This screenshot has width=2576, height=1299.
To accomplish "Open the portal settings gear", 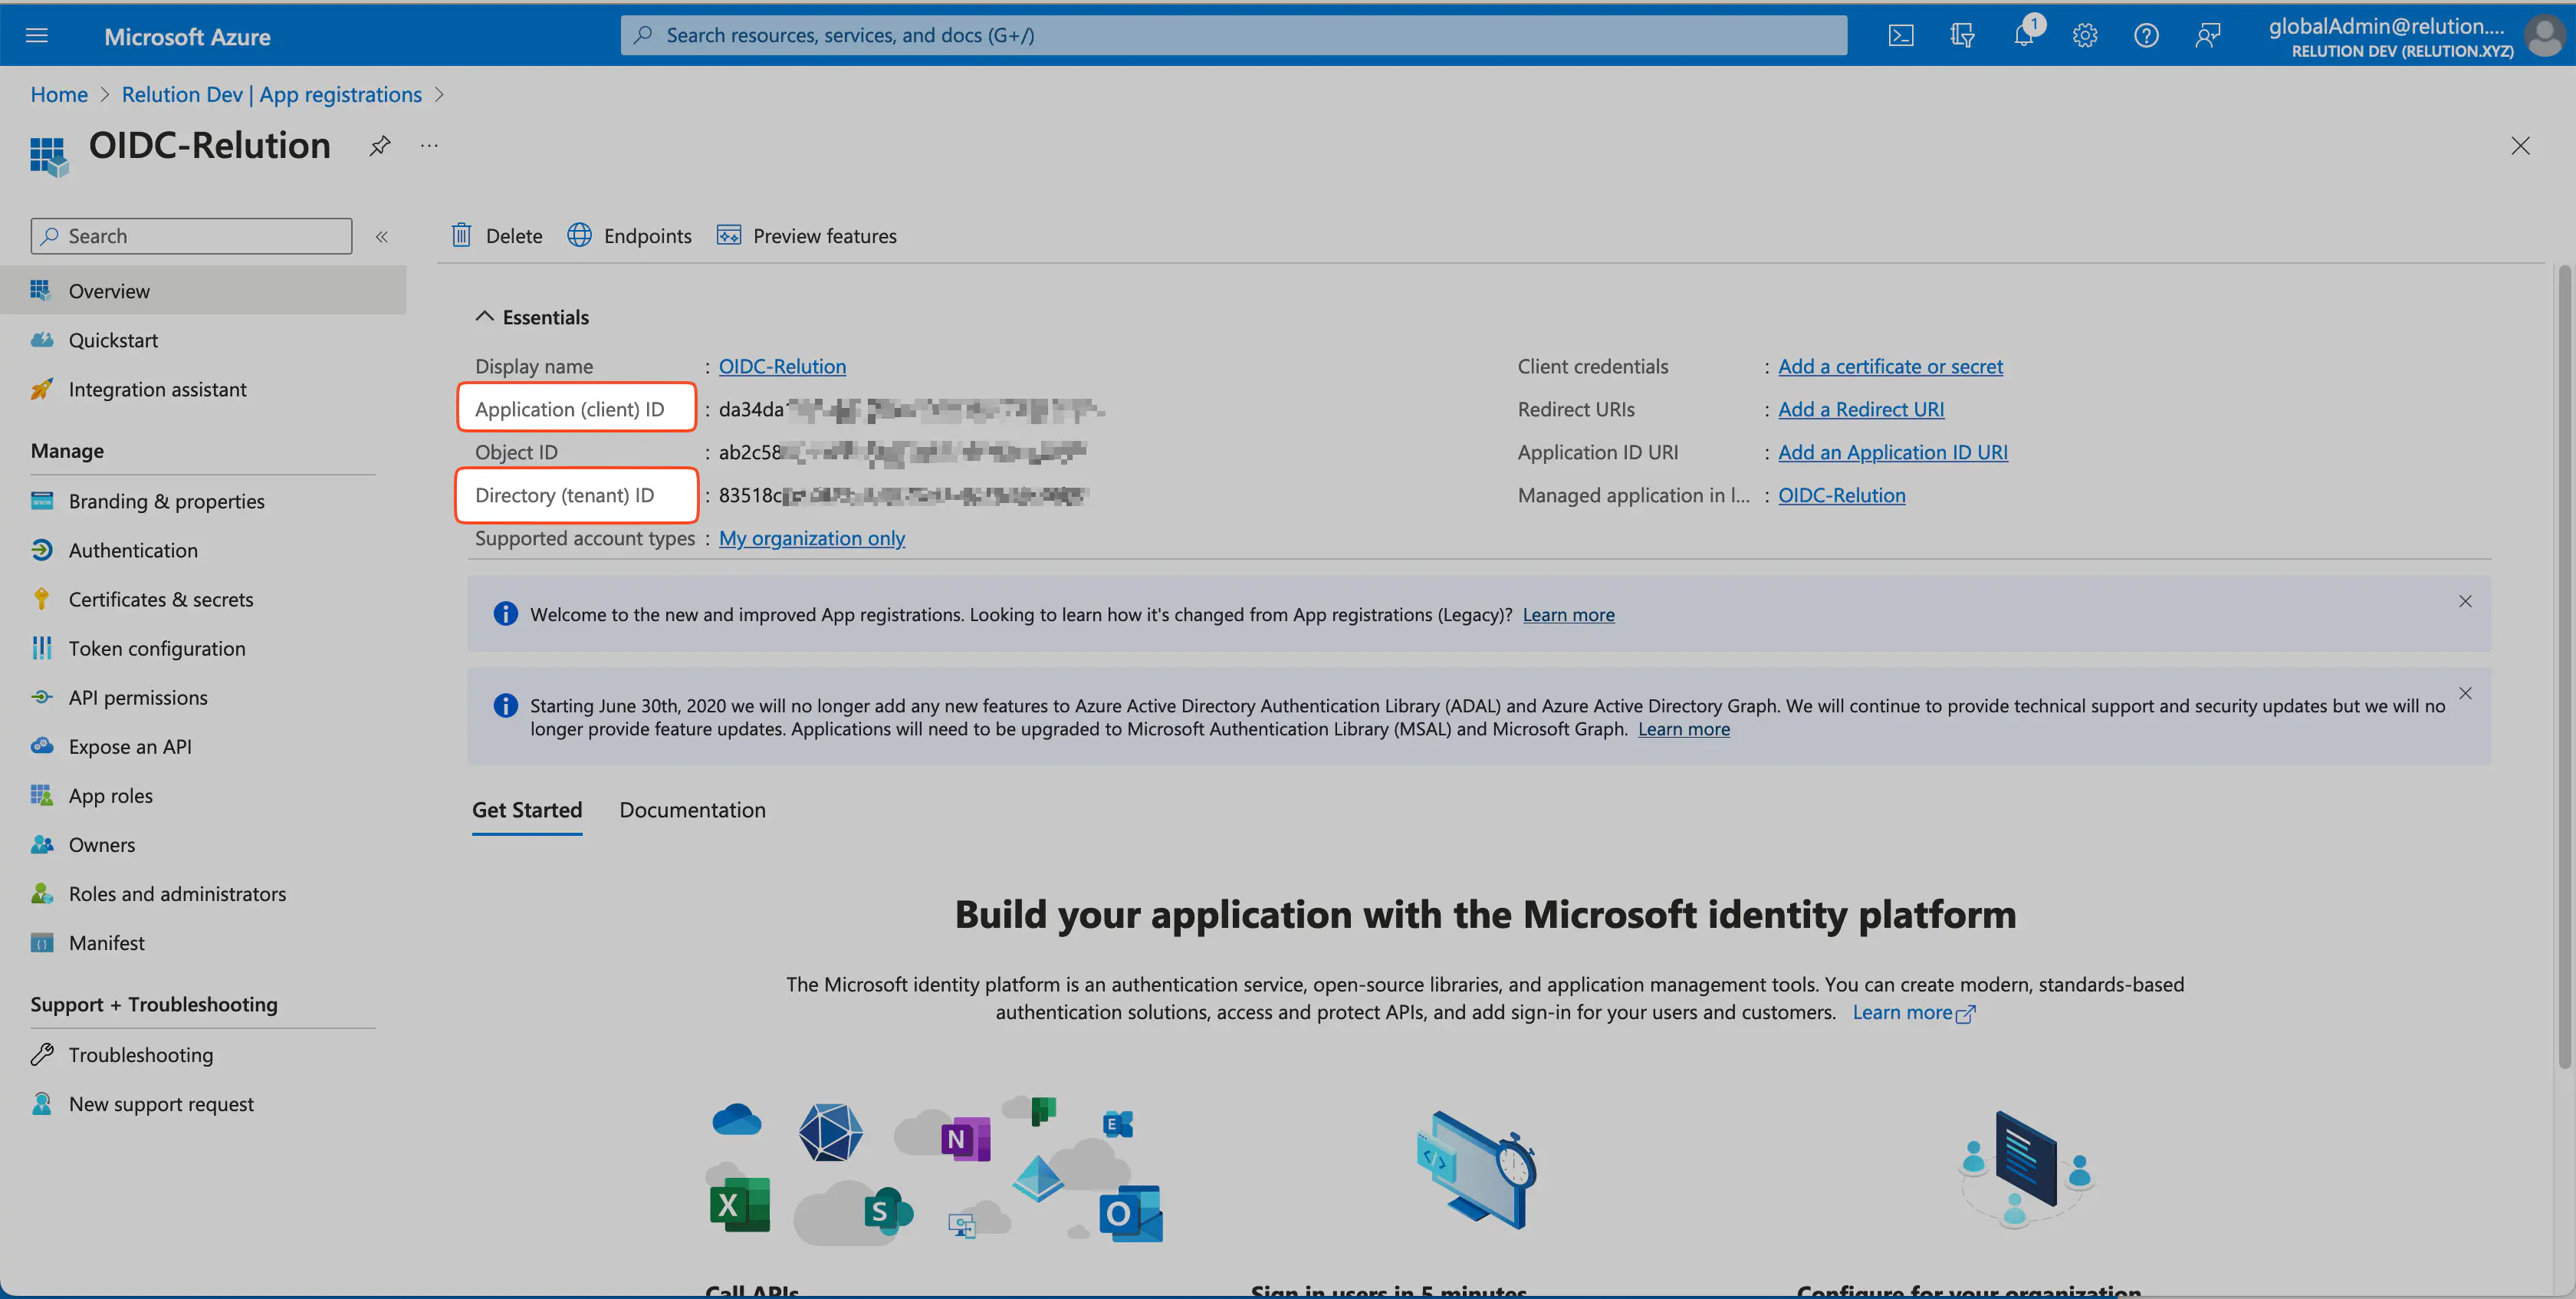I will pos(2084,36).
